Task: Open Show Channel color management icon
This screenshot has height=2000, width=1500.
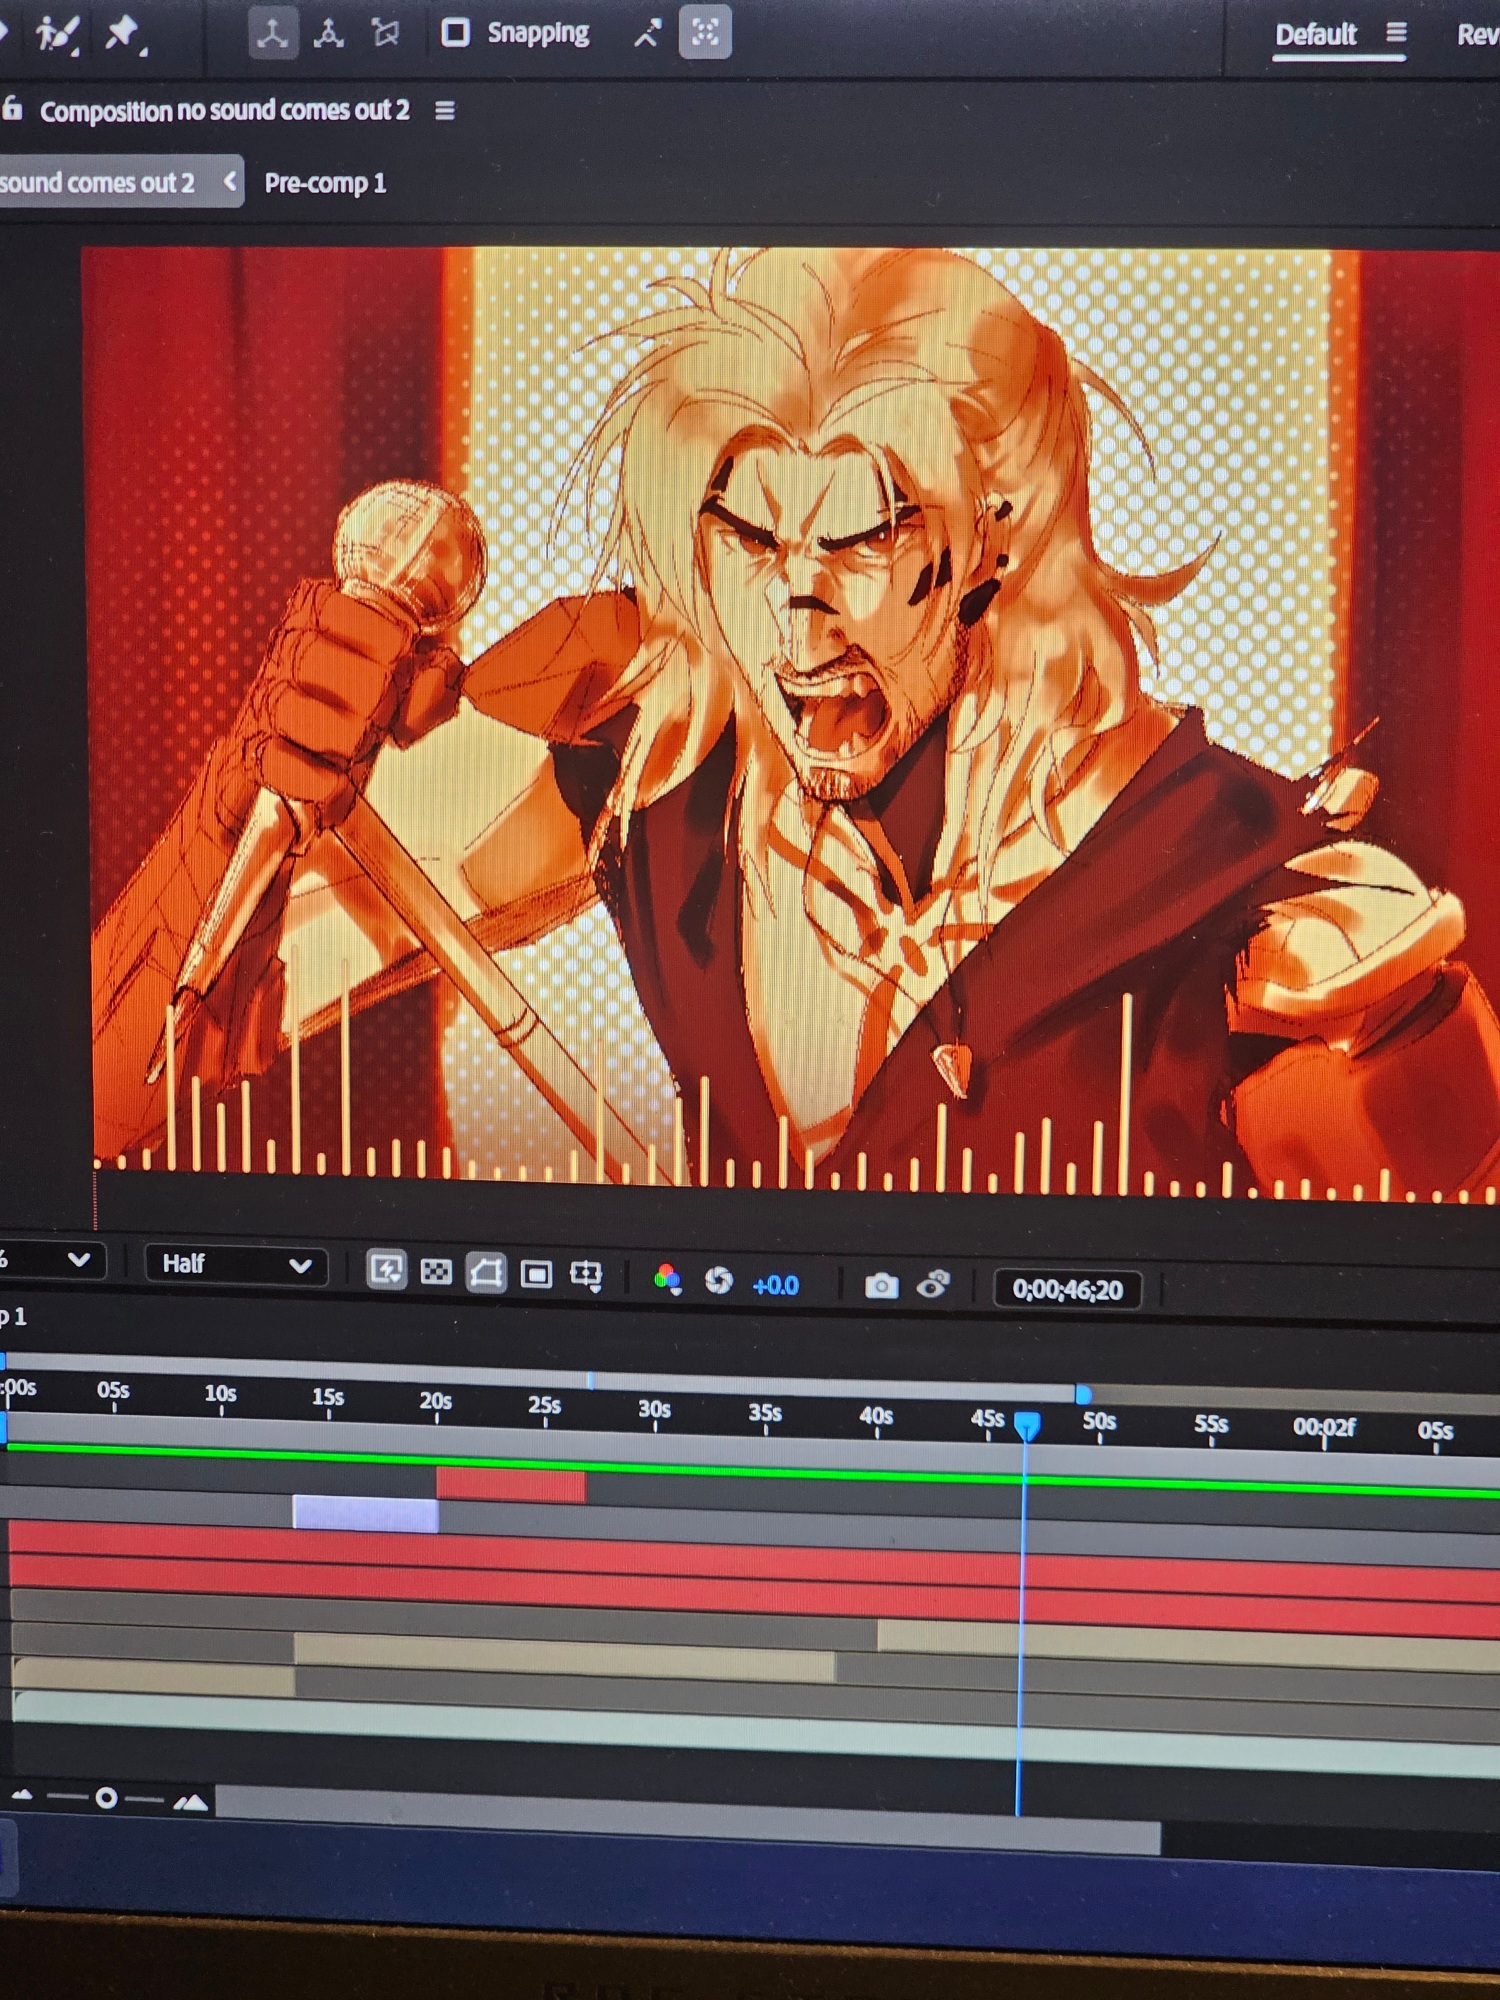Action: click(x=667, y=1278)
